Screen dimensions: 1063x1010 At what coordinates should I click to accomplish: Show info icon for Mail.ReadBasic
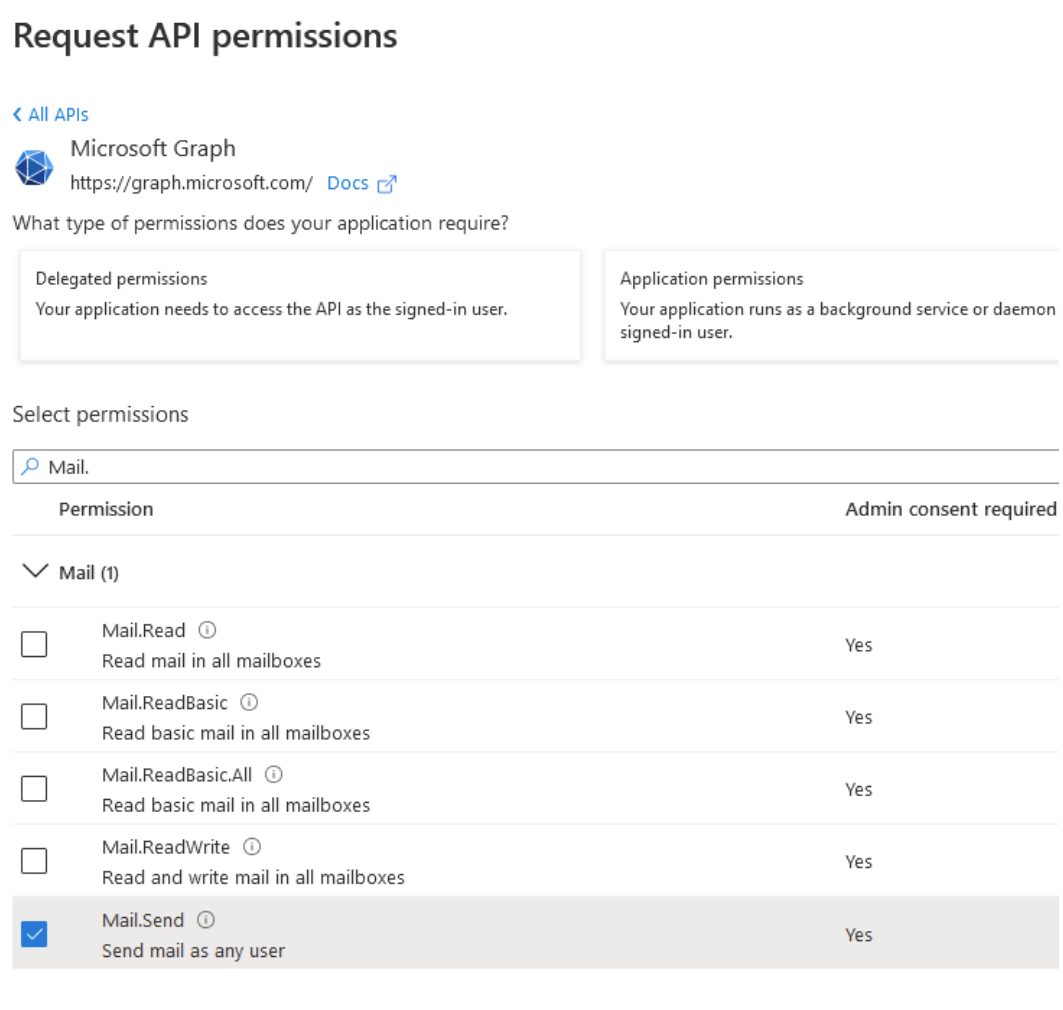click(x=249, y=702)
